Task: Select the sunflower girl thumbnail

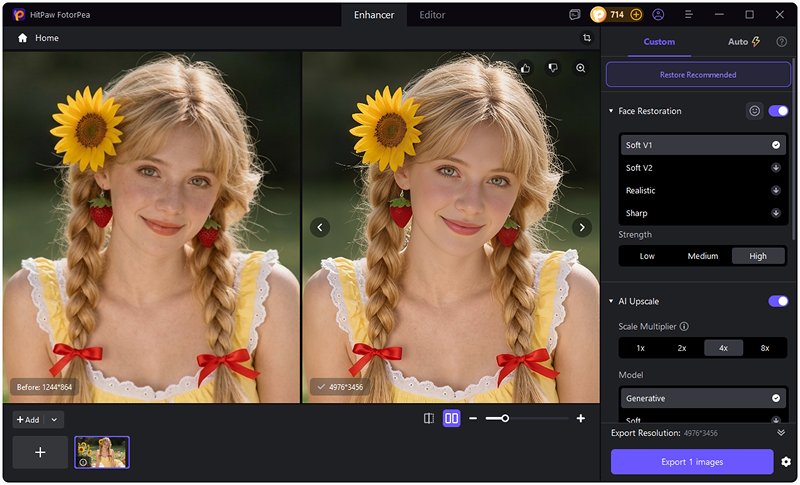Action: (102, 452)
